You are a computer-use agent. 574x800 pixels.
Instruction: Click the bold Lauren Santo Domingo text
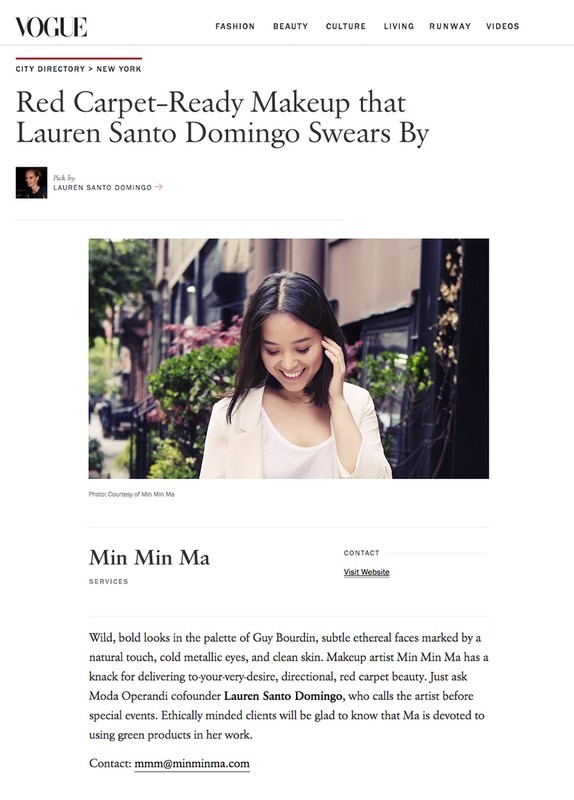pos(283,696)
